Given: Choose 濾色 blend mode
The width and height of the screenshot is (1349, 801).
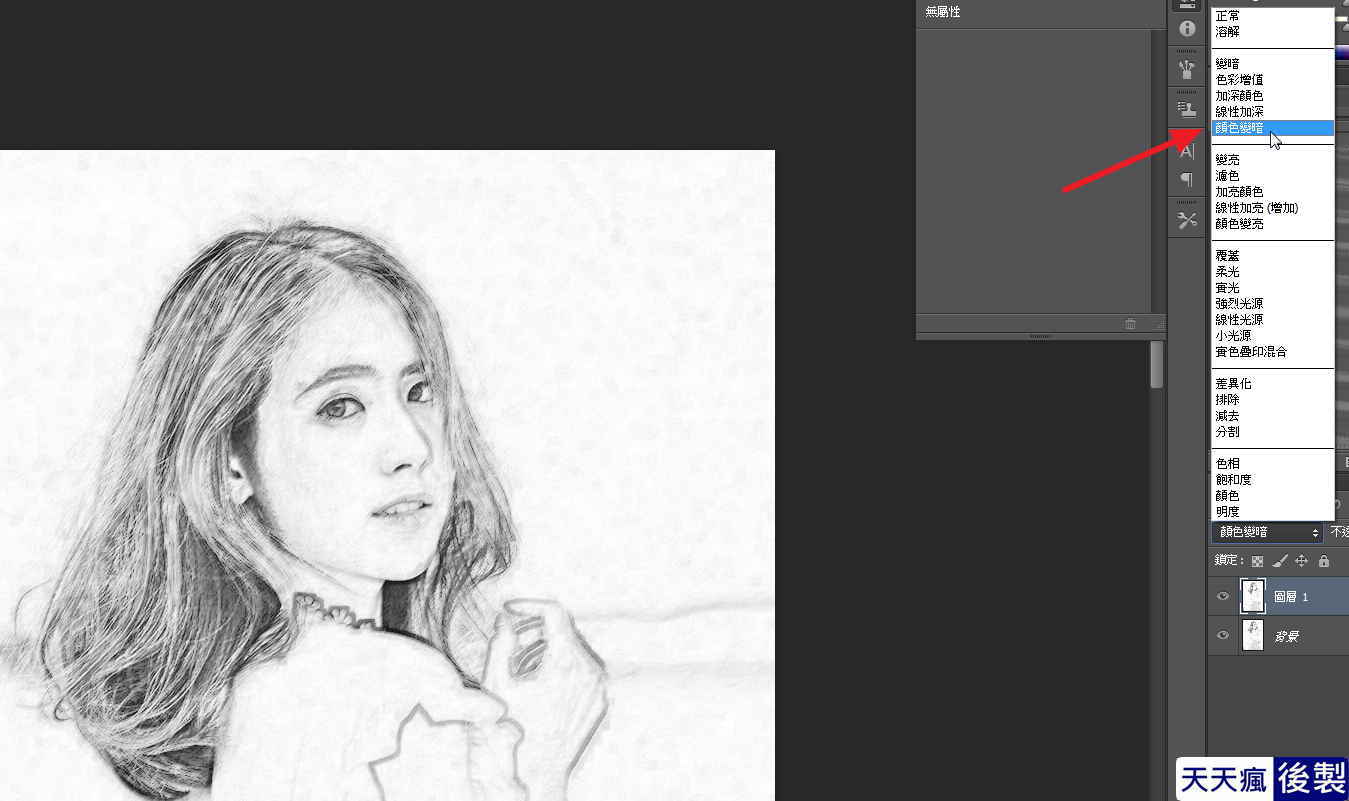Looking at the screenshot, I should tap(1273, 176).
